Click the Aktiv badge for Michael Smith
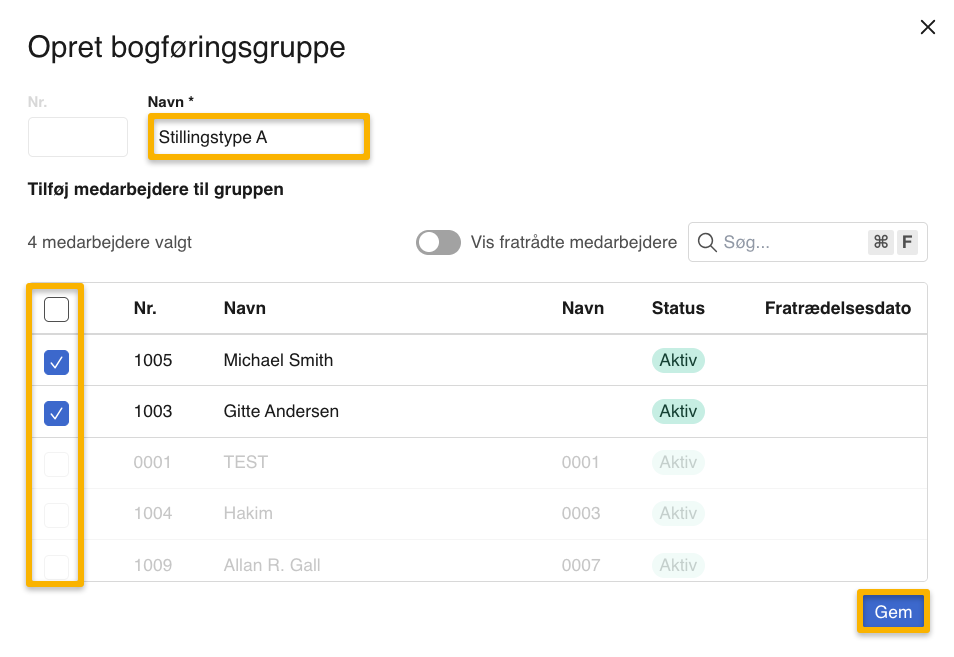The height and width of the screenshot is (657, 954). tap(678, 360)
